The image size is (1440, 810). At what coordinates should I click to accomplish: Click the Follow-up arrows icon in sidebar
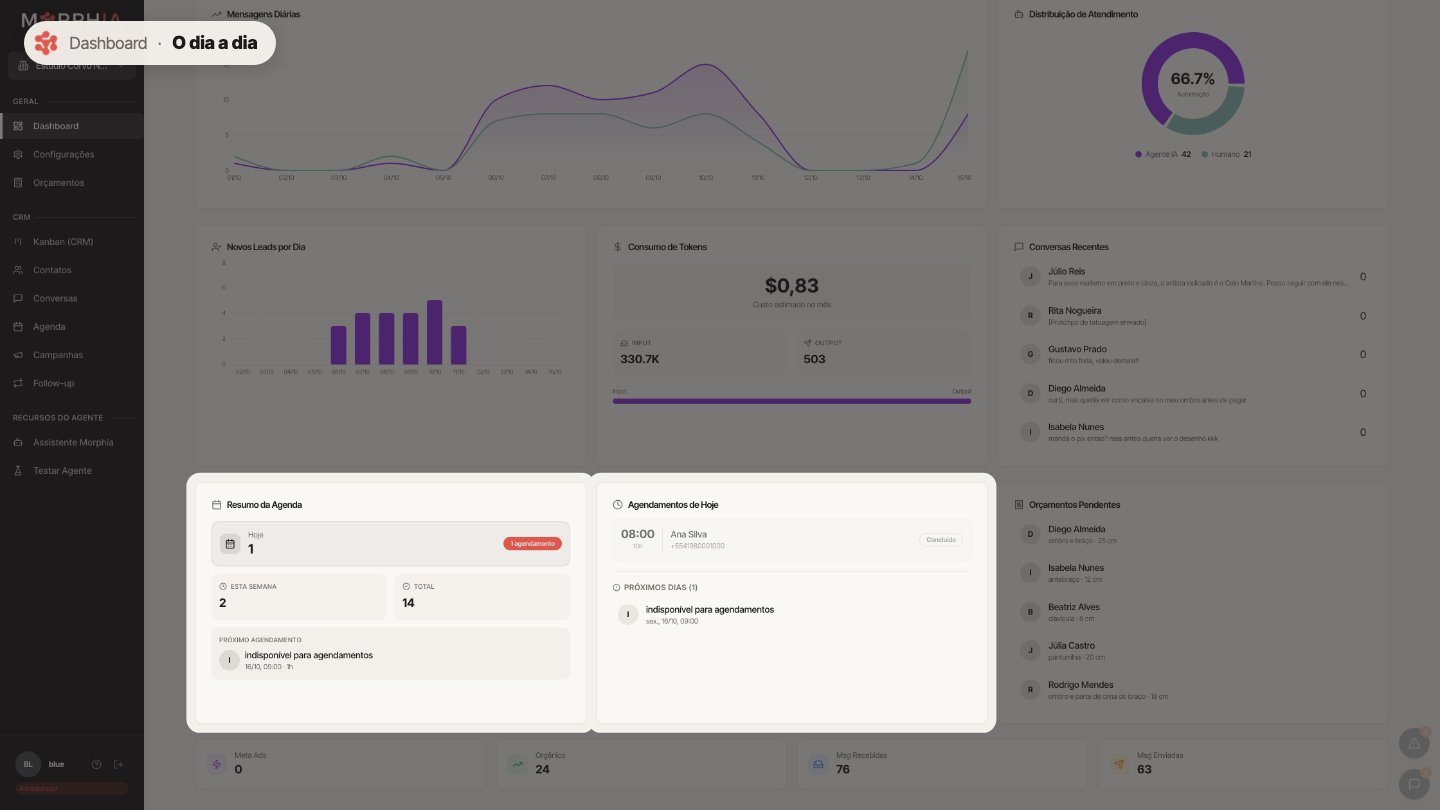coord(18,383)
